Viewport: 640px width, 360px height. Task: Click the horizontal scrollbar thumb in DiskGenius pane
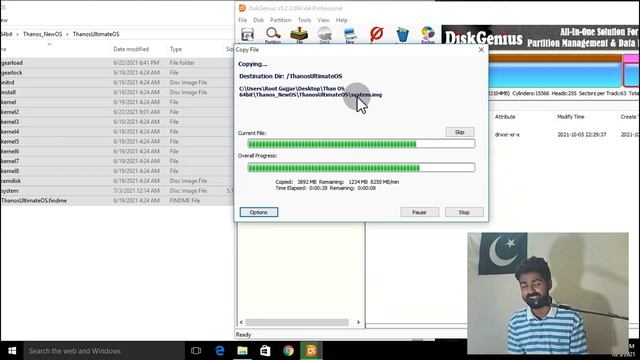(297, 322)
